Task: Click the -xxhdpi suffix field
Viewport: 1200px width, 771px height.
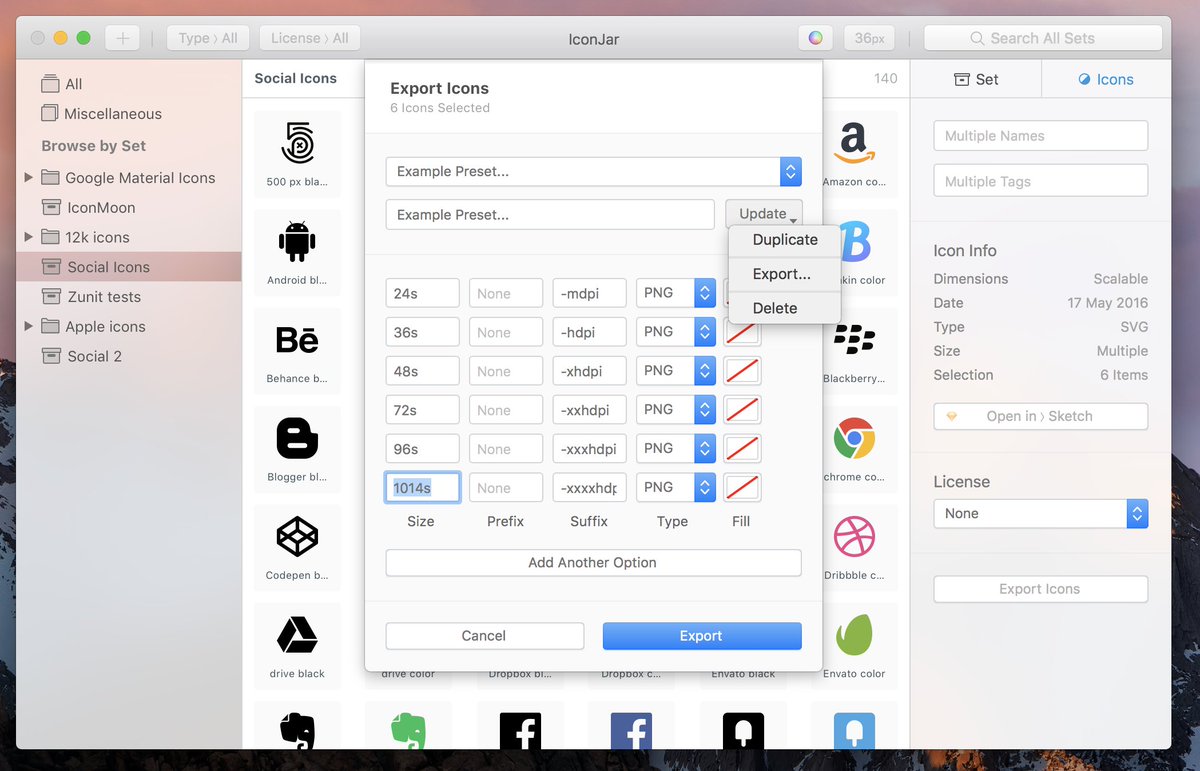Action: point(590,410)
